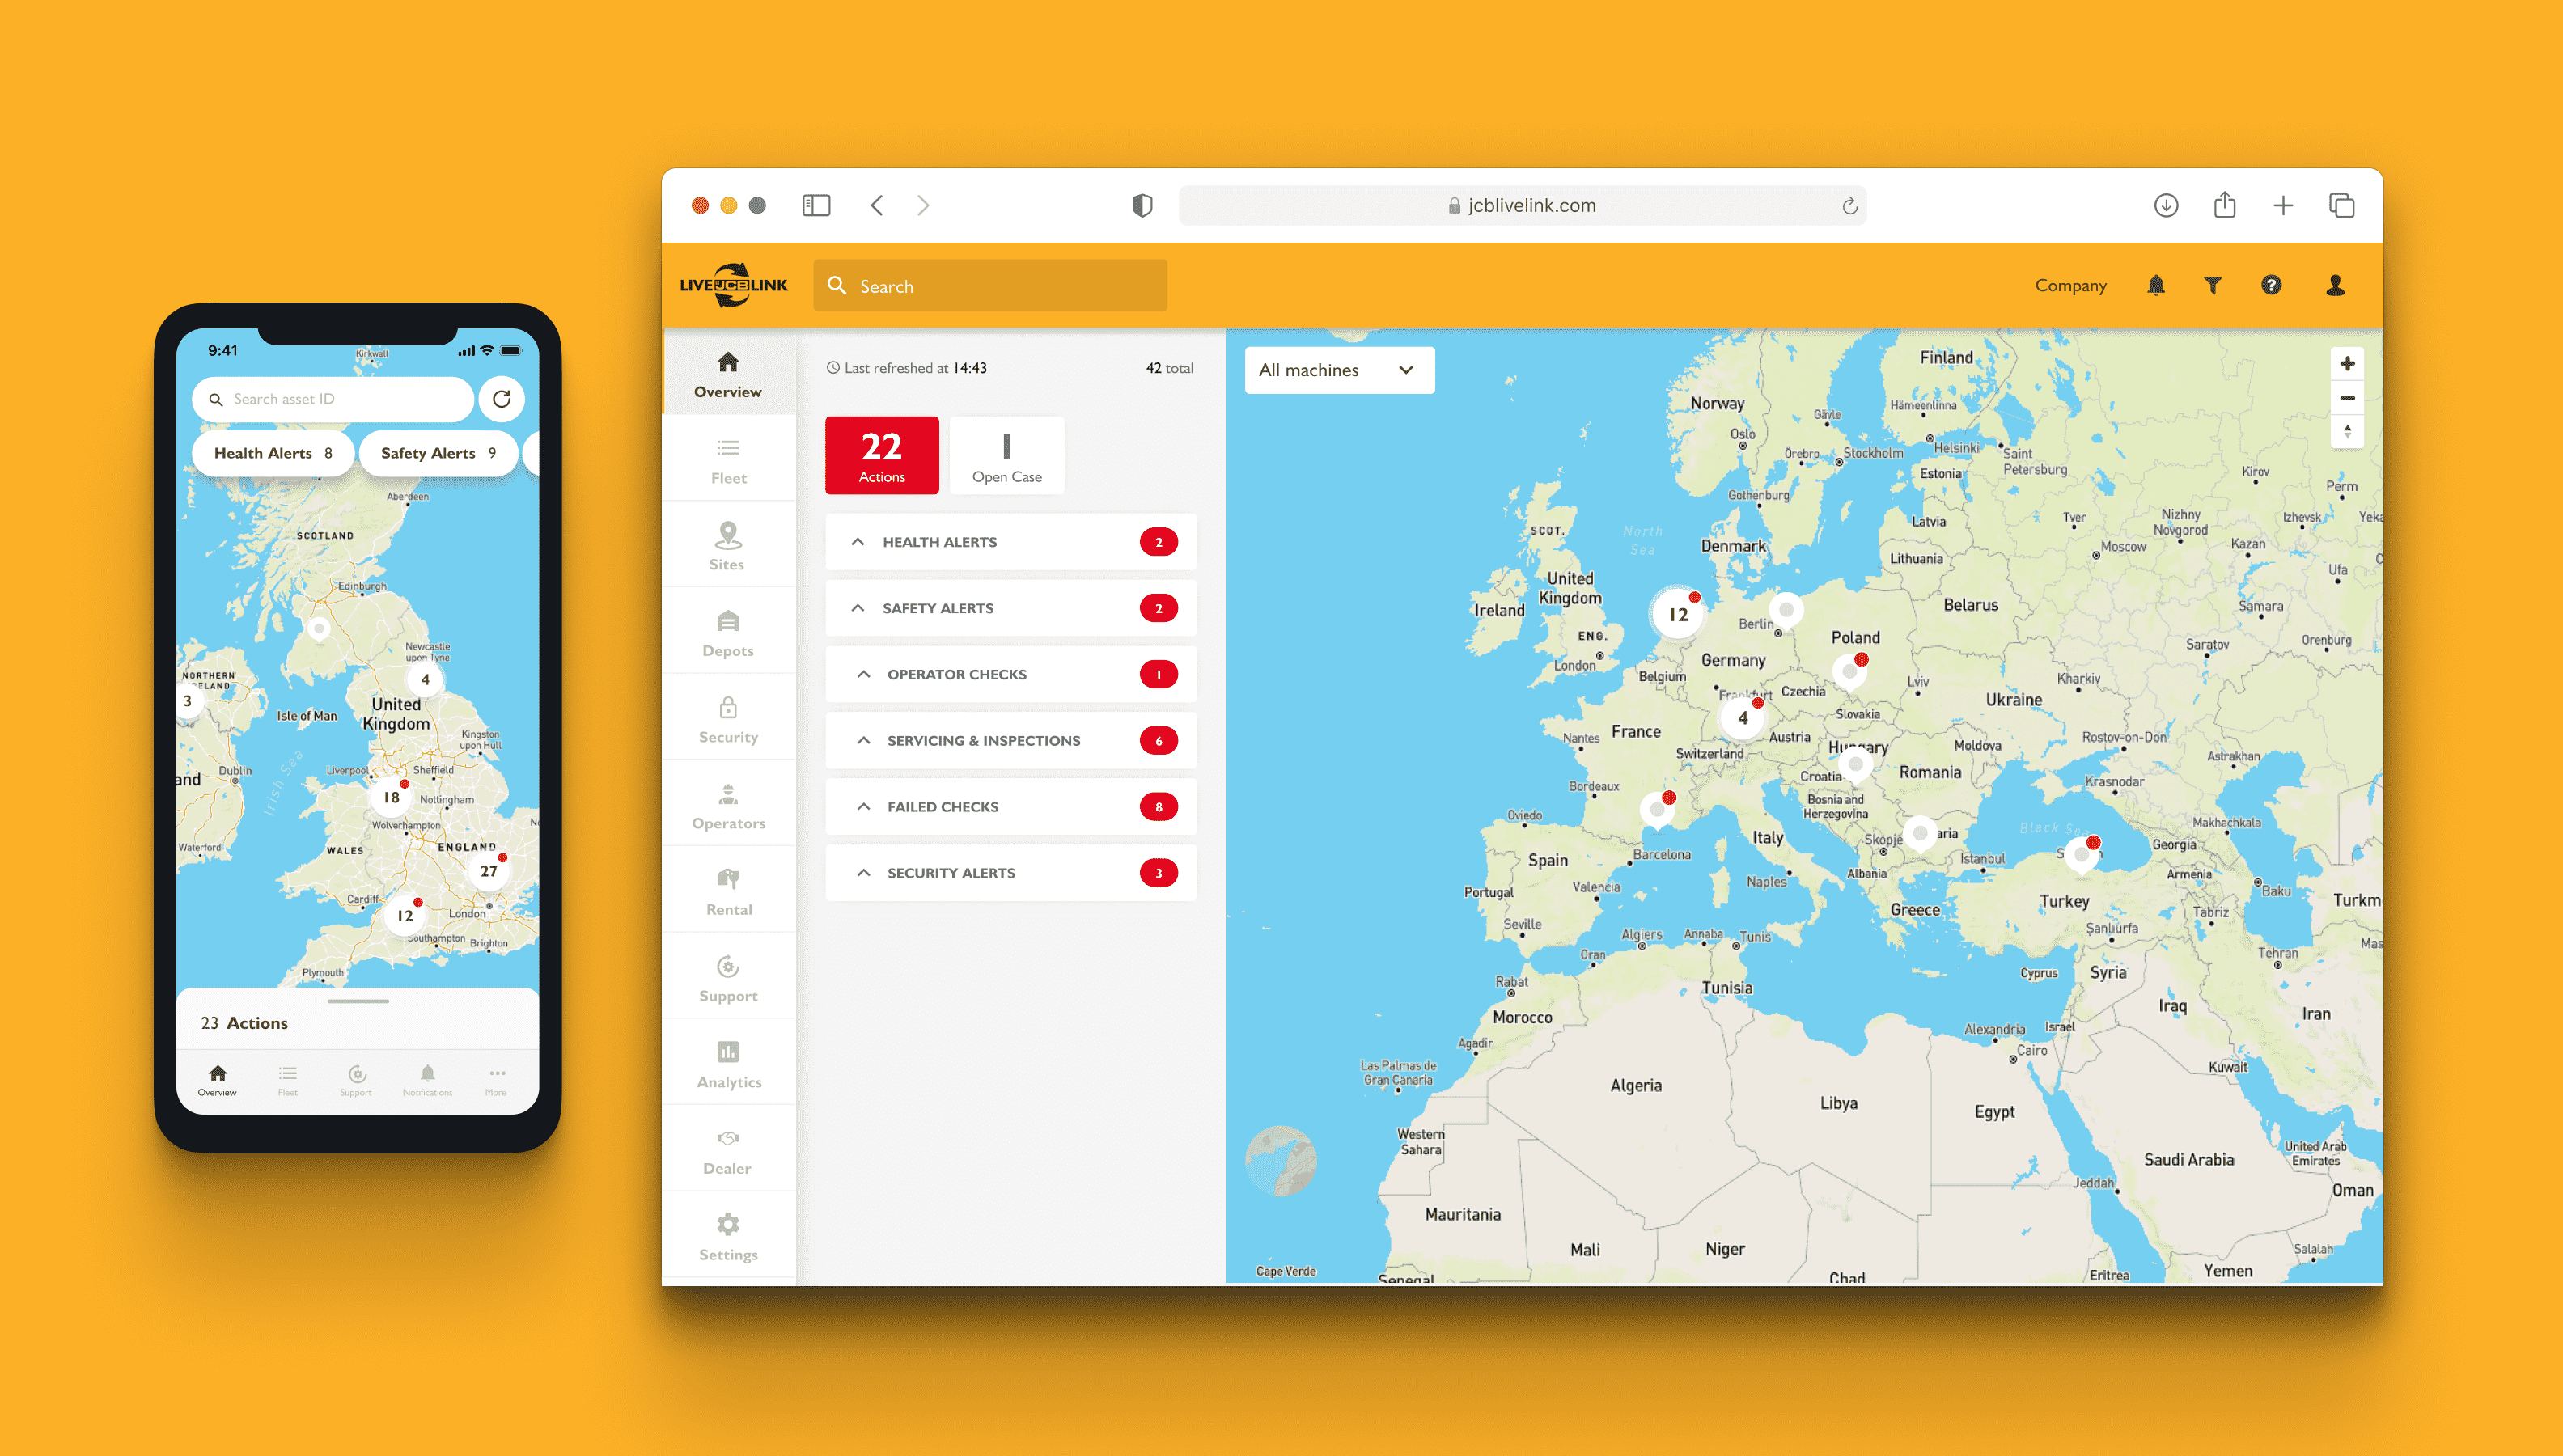Zoom in on the map with plus
This screenshot has width=2563, height=1456.
(x=2347, y=364)
